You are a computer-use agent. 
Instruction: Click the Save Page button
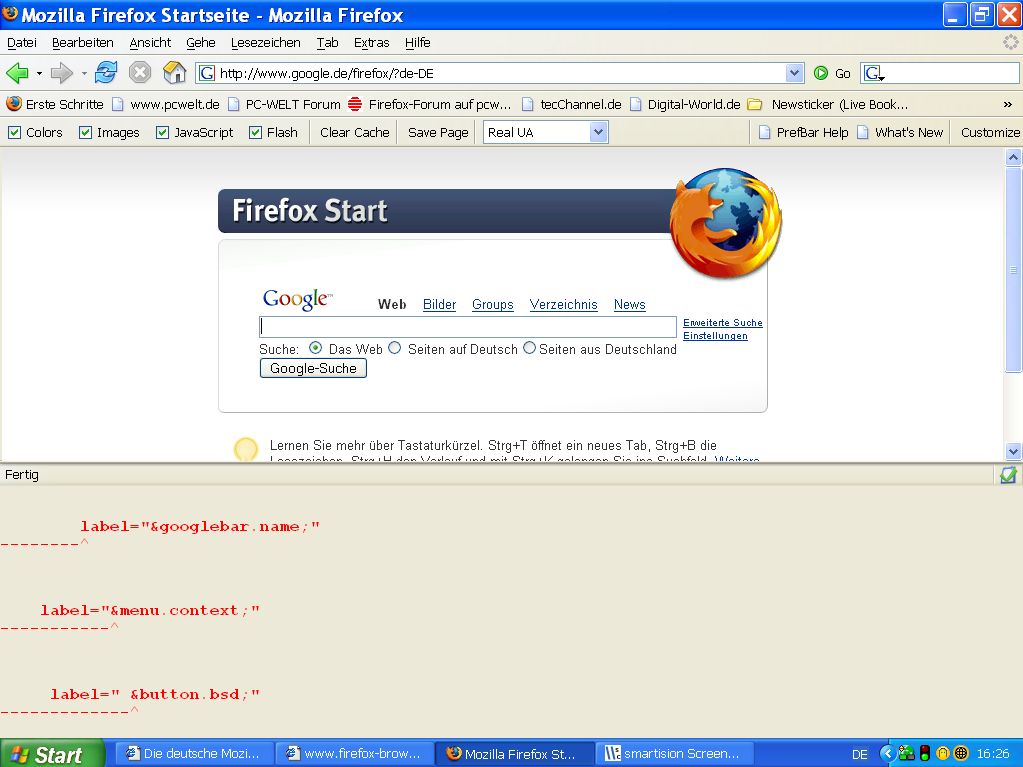click(x=438, y=132)
